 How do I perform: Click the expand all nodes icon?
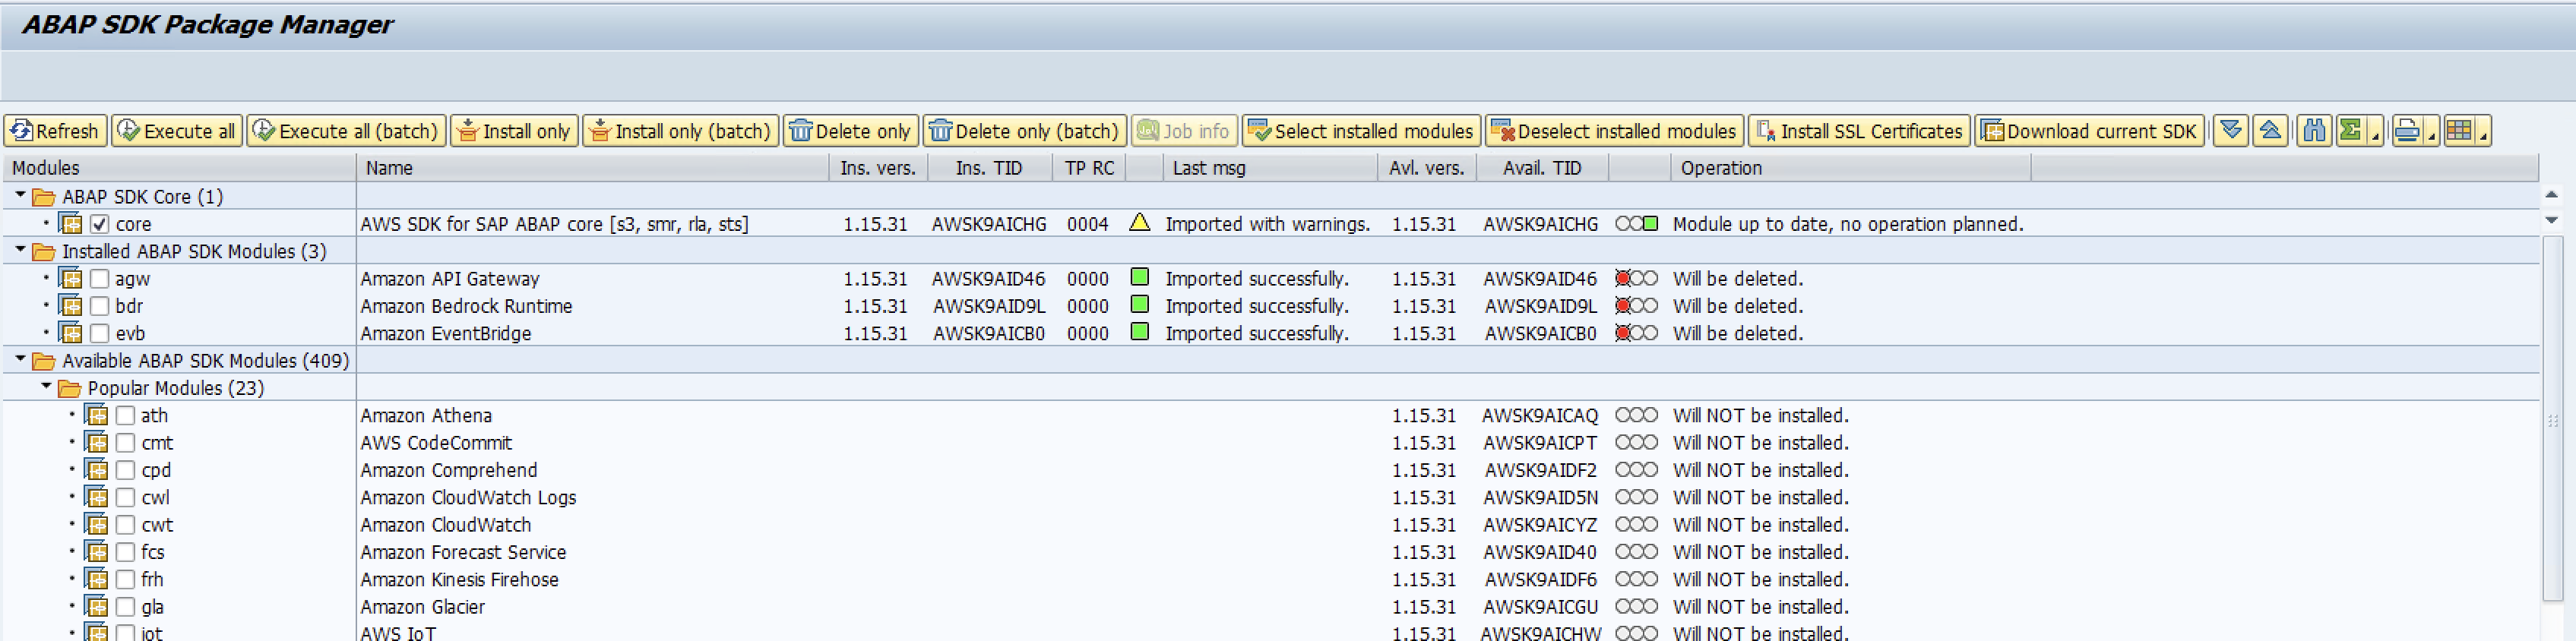[2231, 131]
